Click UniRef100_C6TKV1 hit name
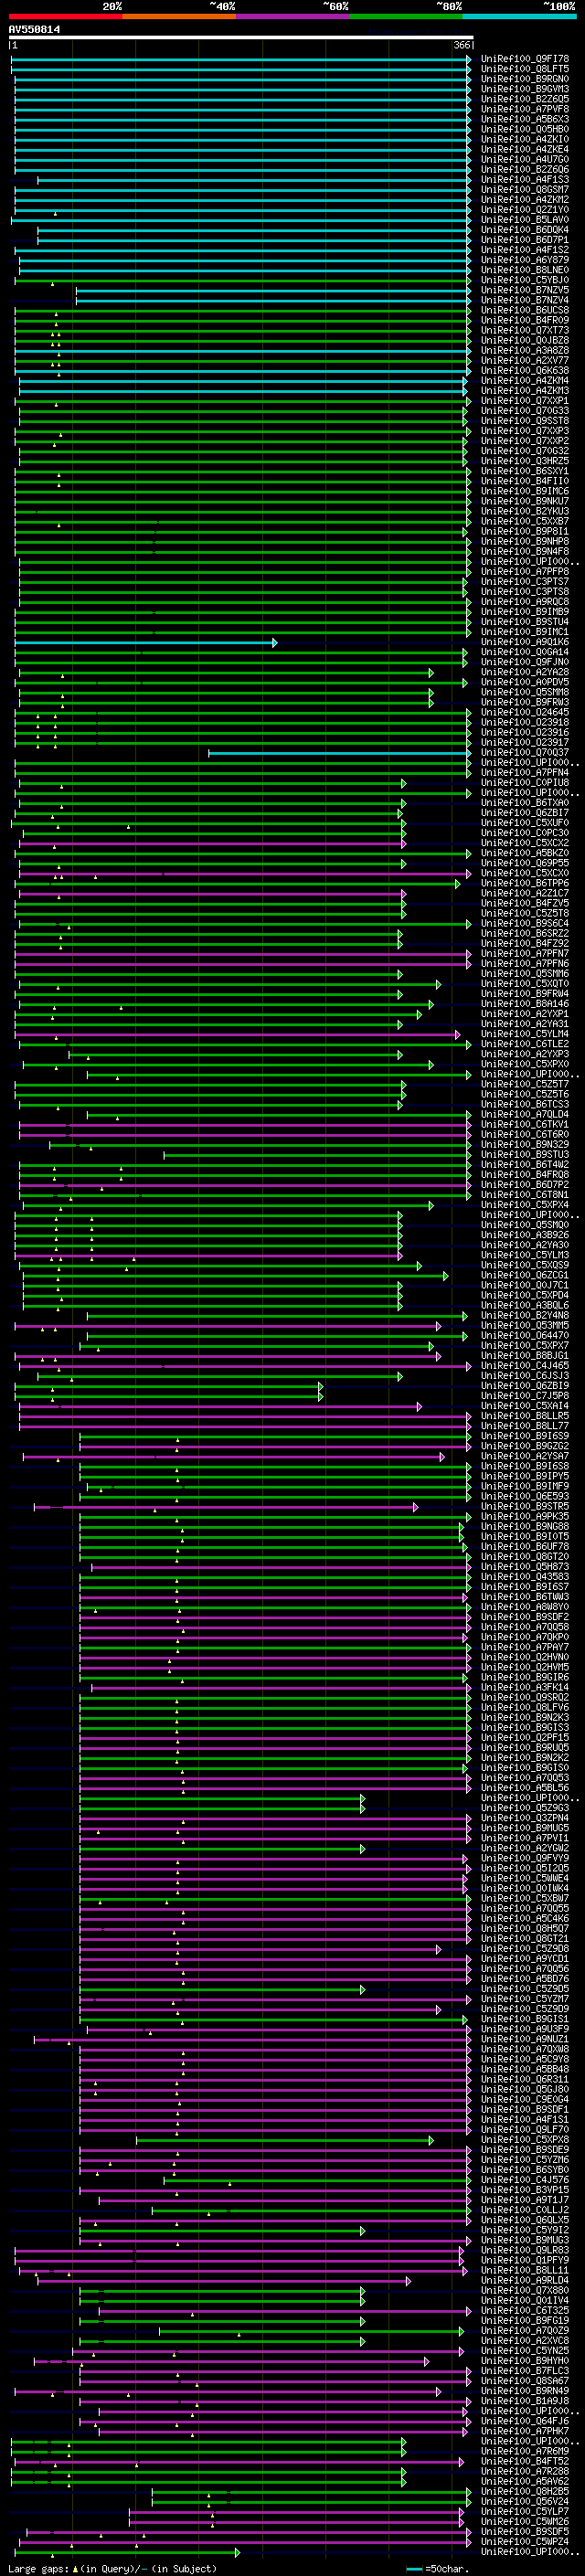This screenshot has height=2576, width=585. pos(525,1124)
